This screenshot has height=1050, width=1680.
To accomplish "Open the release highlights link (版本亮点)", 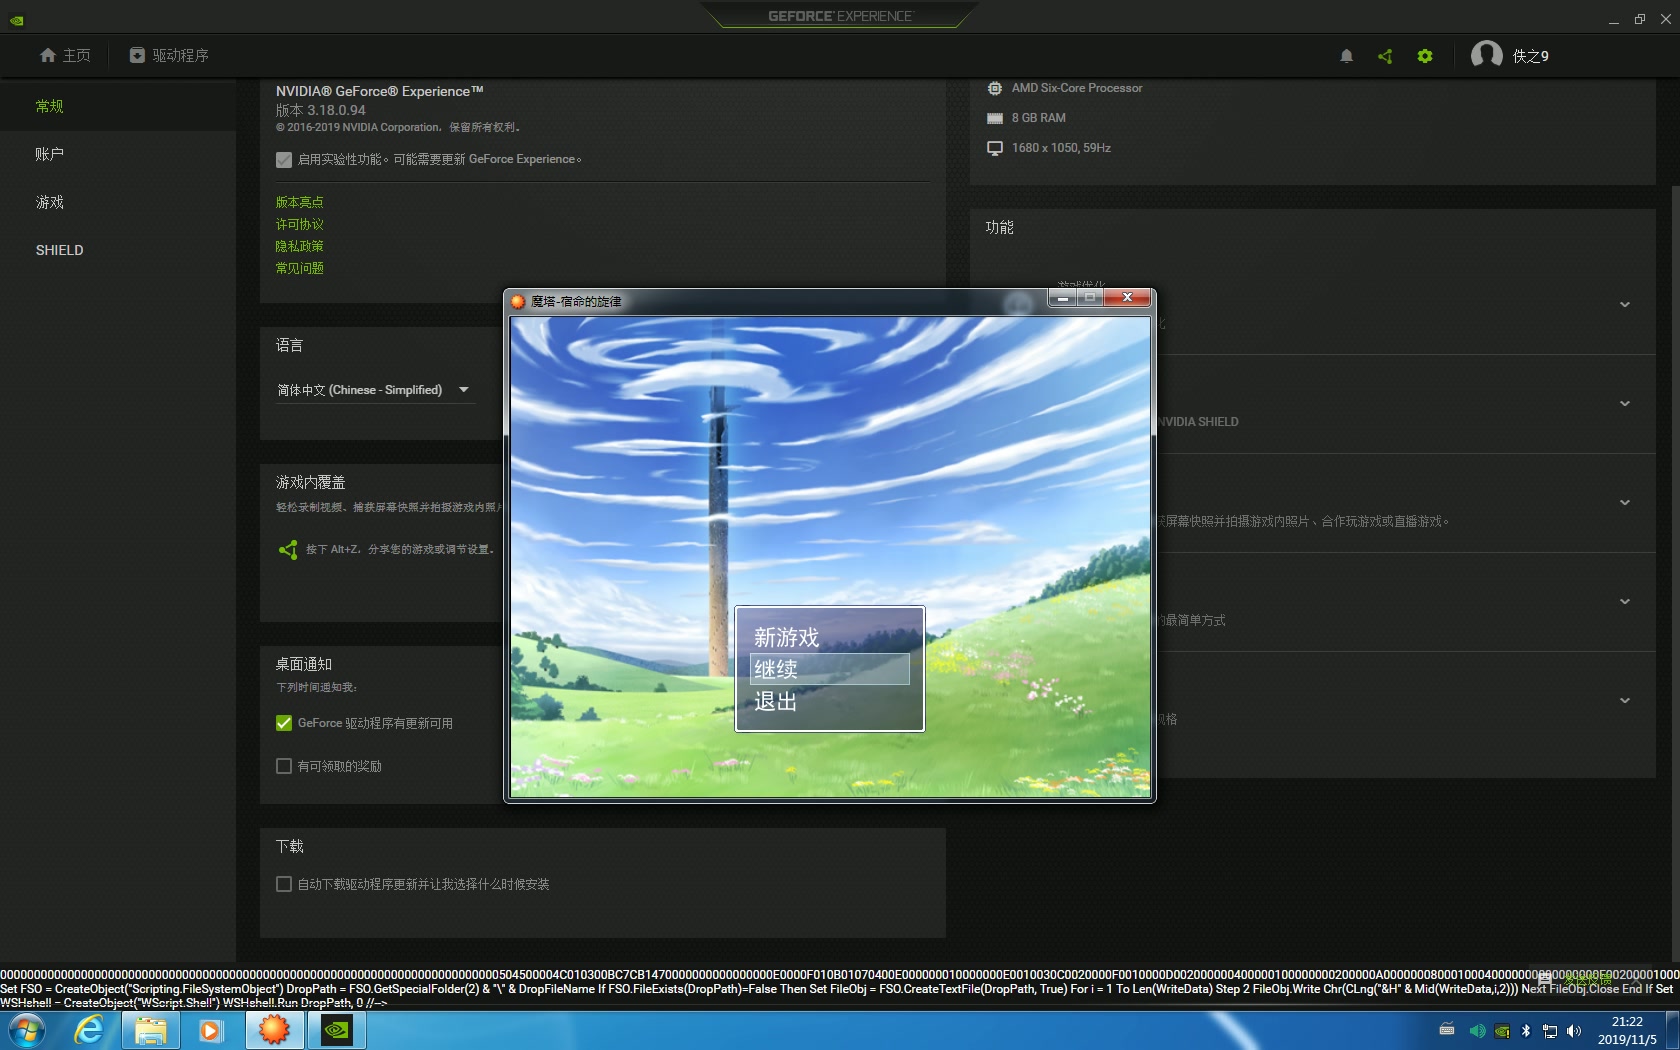I will [x=300, y=202].
